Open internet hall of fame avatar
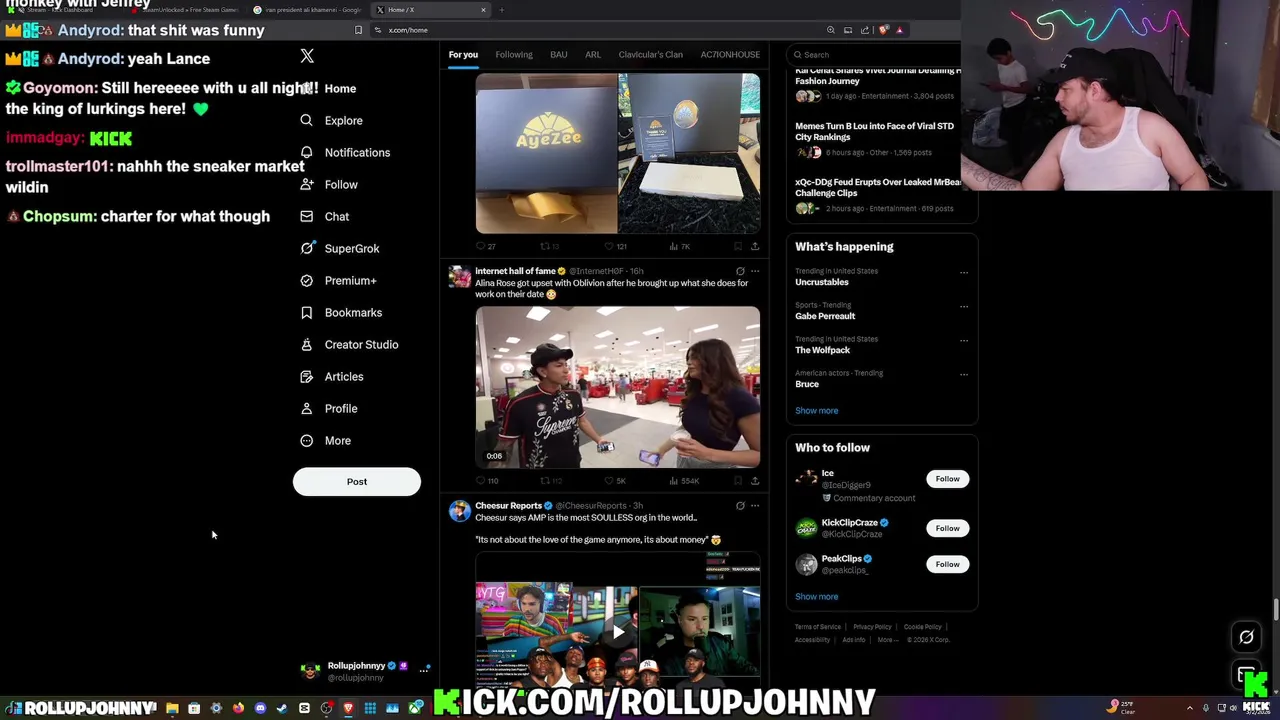This screenshot has width=1280, height=720. [x=460, y=277]
